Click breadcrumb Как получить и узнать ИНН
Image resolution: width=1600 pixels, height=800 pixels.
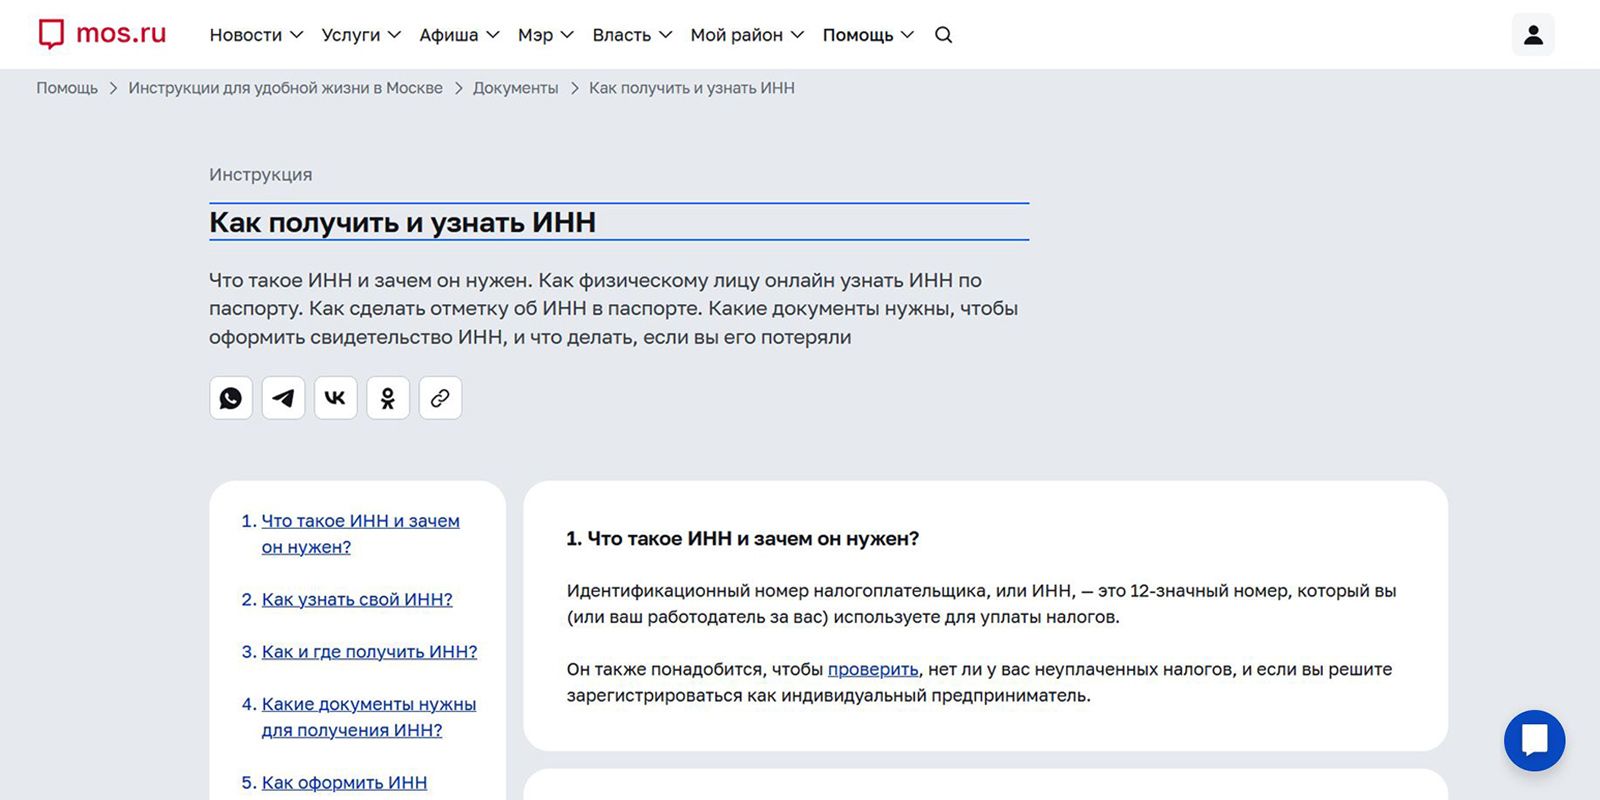[691, 88]
